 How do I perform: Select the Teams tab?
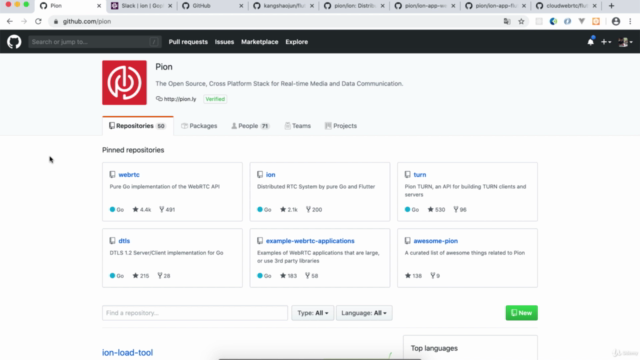click(x=298, y=126)
